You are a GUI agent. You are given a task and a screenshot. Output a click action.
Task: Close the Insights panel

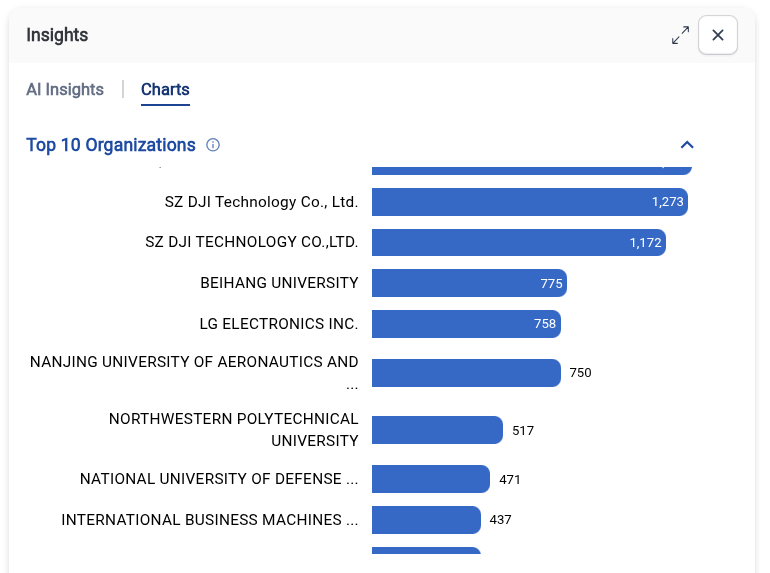(717, 35)
